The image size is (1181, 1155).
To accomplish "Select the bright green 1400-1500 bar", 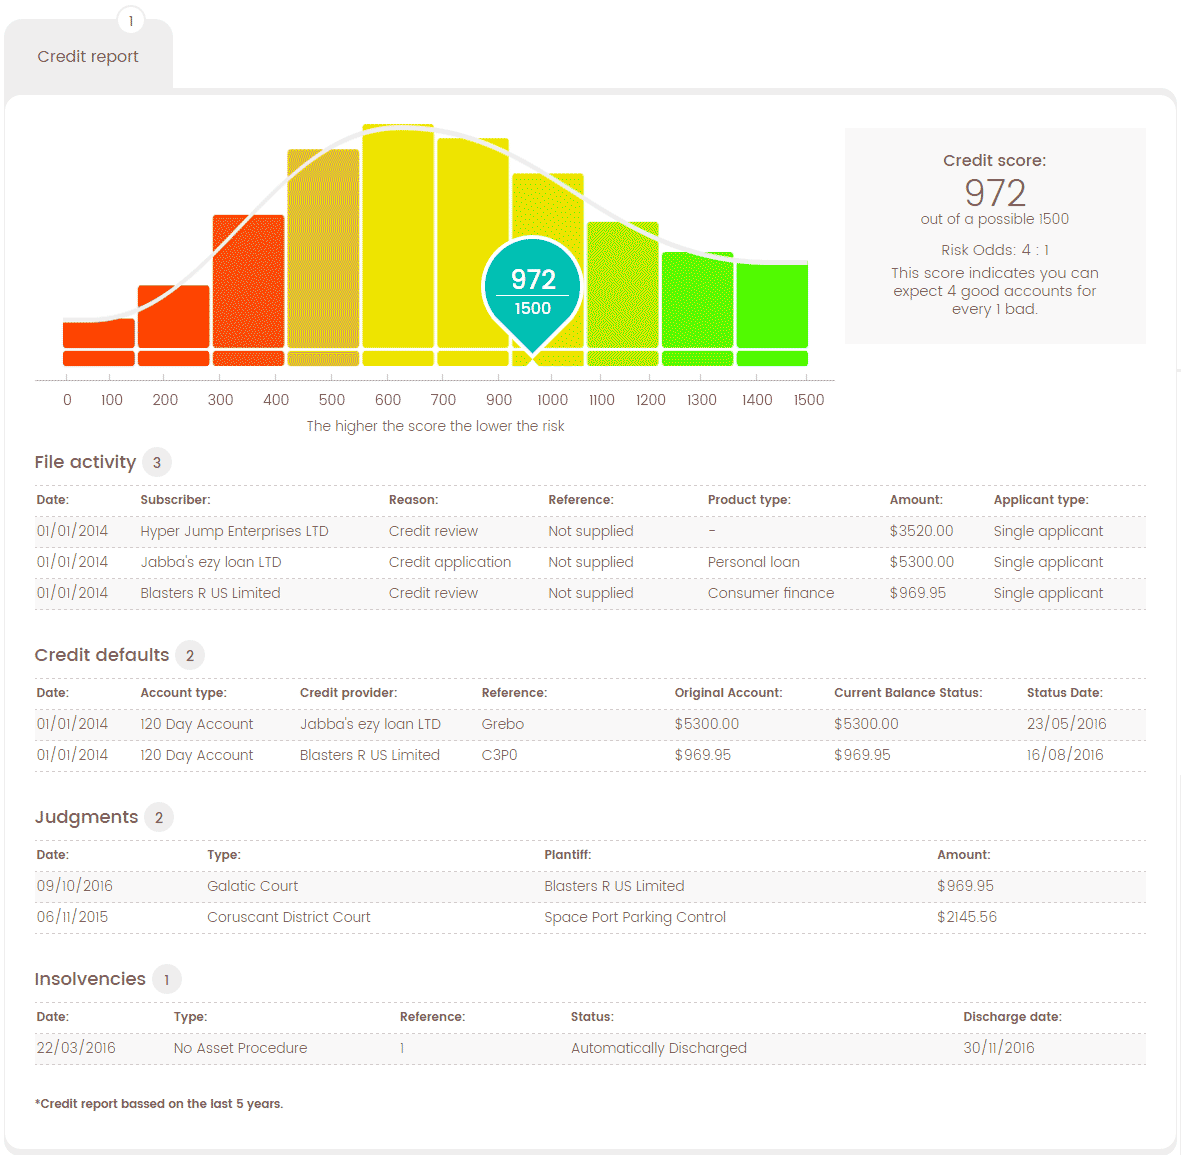I will pyautogui.click(x=772, y=305).
